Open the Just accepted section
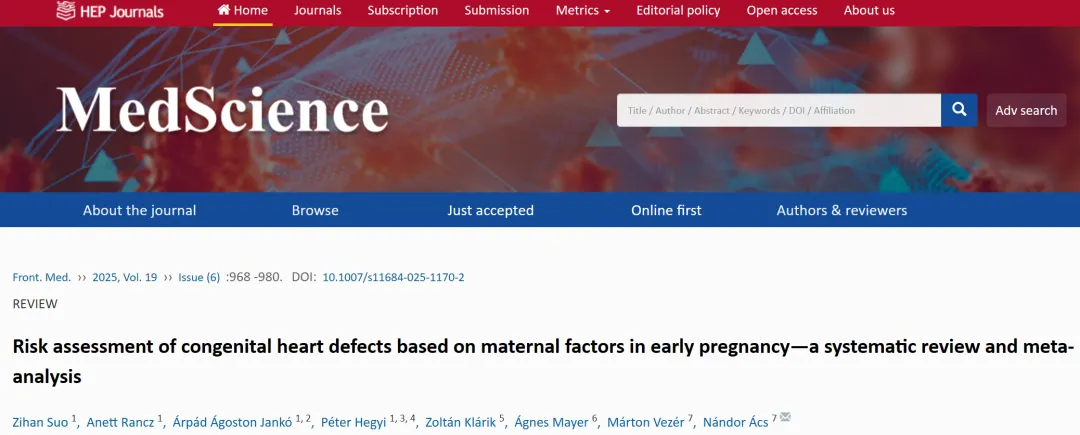This screenshot has height=435, width=1080. click(x=490, y=211)
